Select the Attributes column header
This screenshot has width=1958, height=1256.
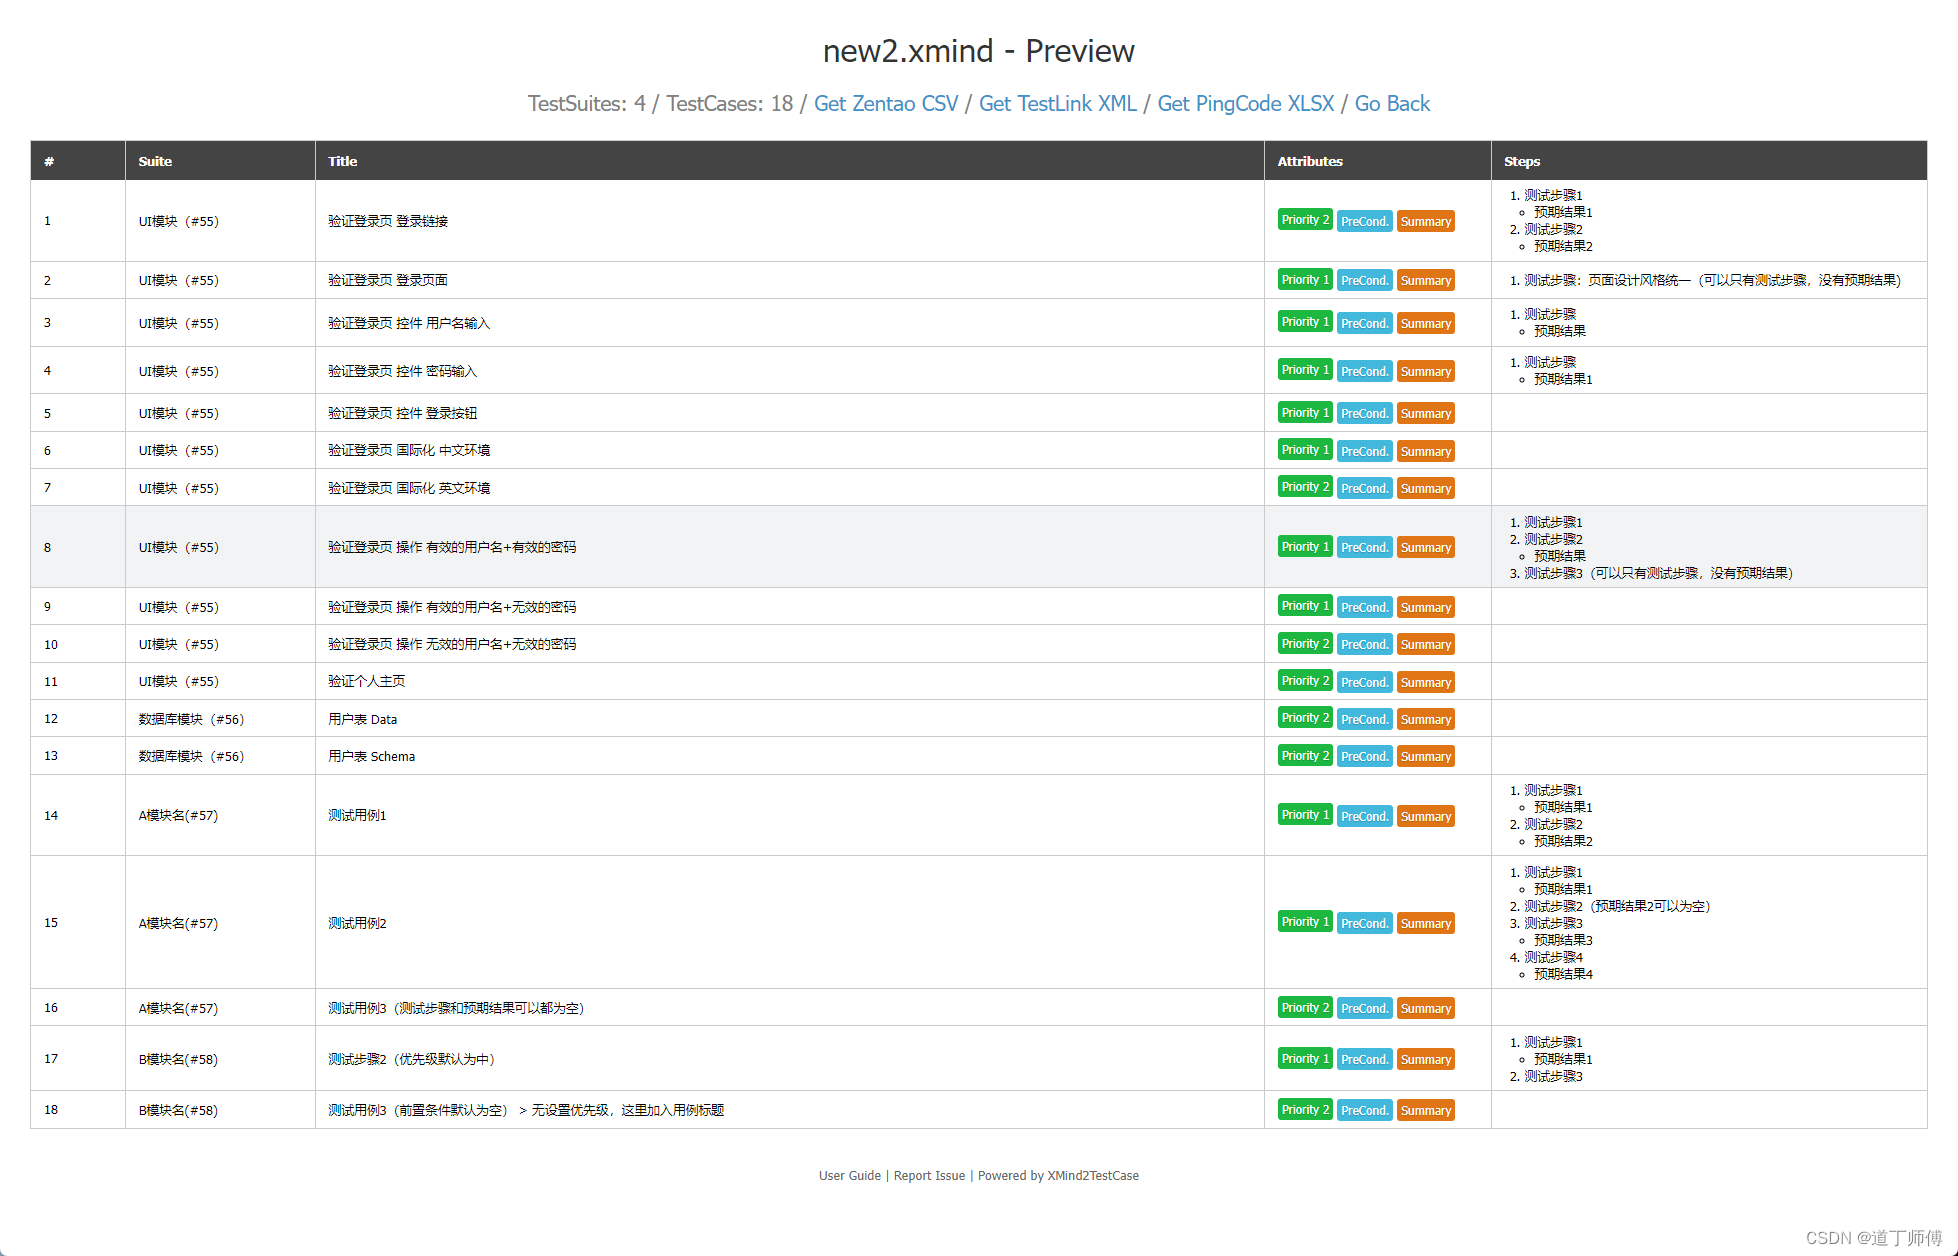click(1310, 161)
